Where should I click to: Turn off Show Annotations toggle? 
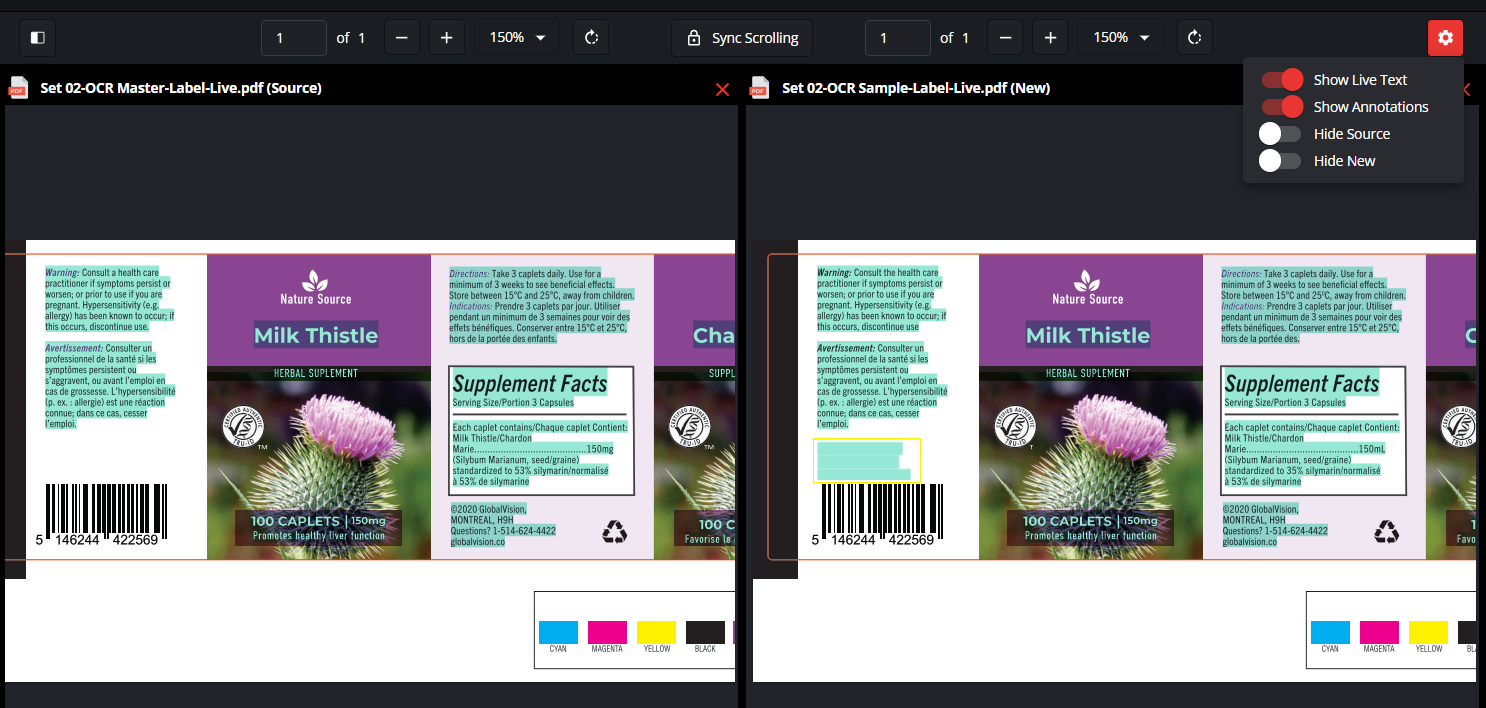[x=1281, y=107]
